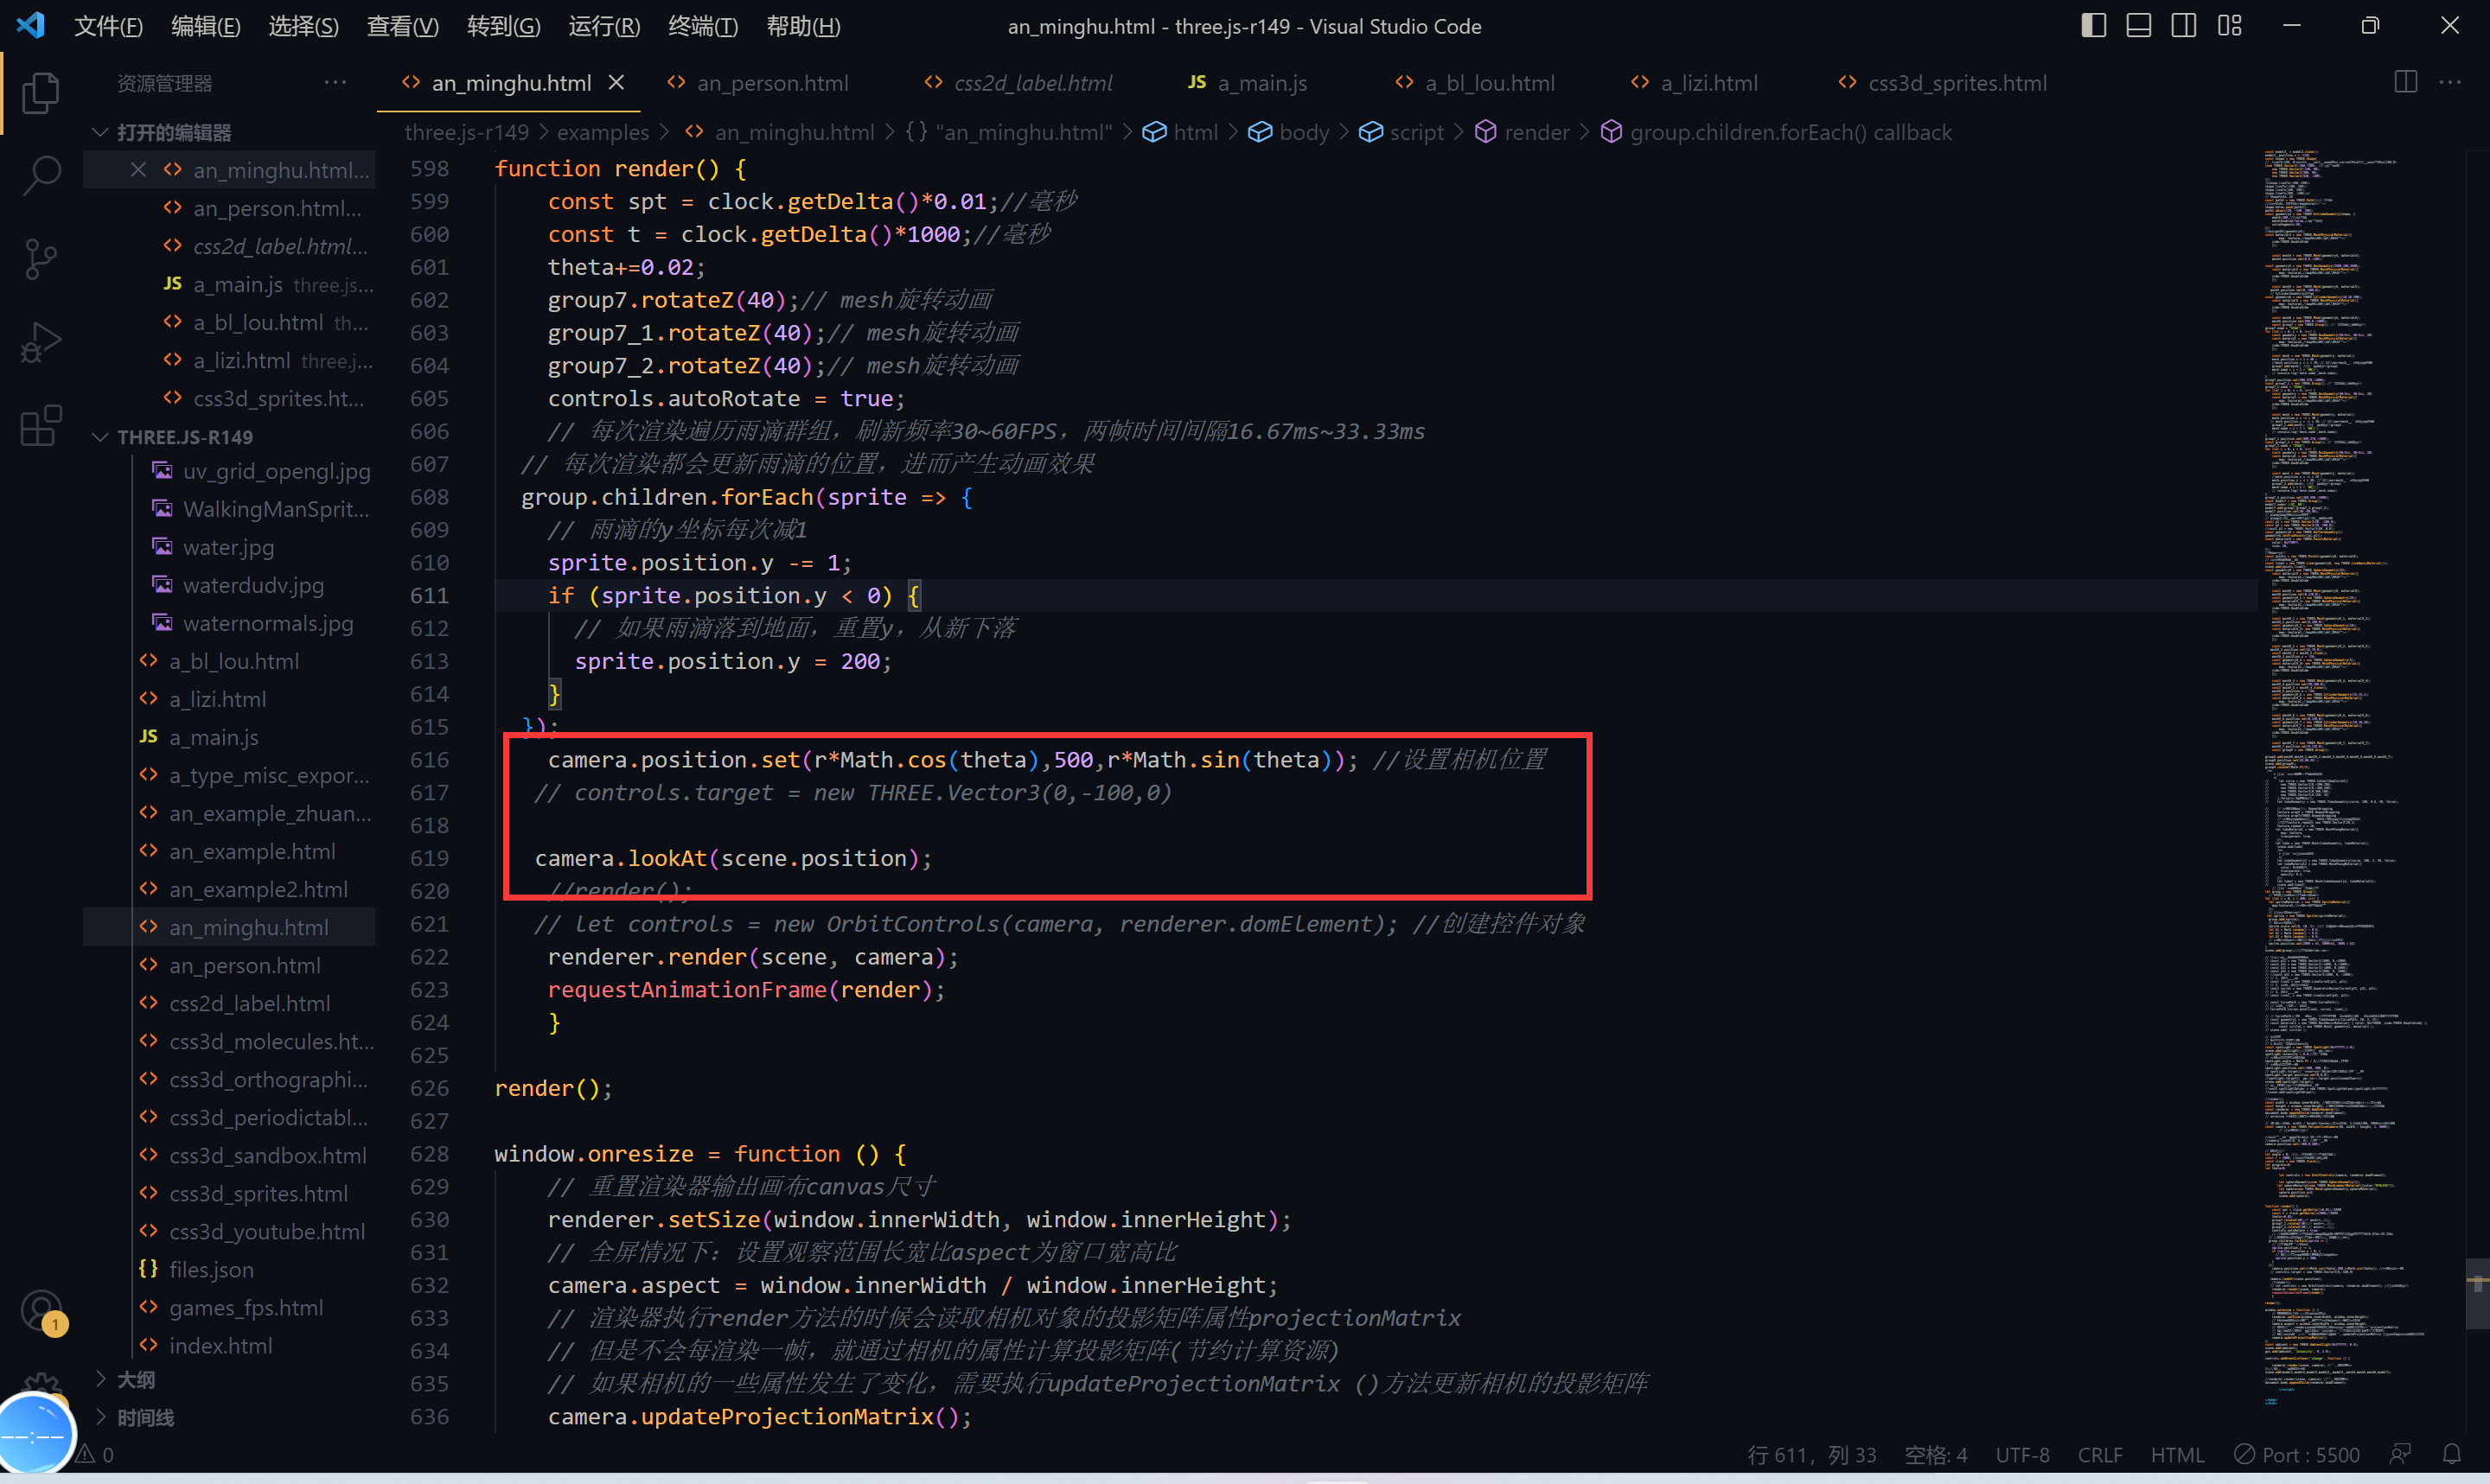The height and width of the screenshot is (1484, 2490).
Task: Split the editor to the right
Action: click(2405, 83)
